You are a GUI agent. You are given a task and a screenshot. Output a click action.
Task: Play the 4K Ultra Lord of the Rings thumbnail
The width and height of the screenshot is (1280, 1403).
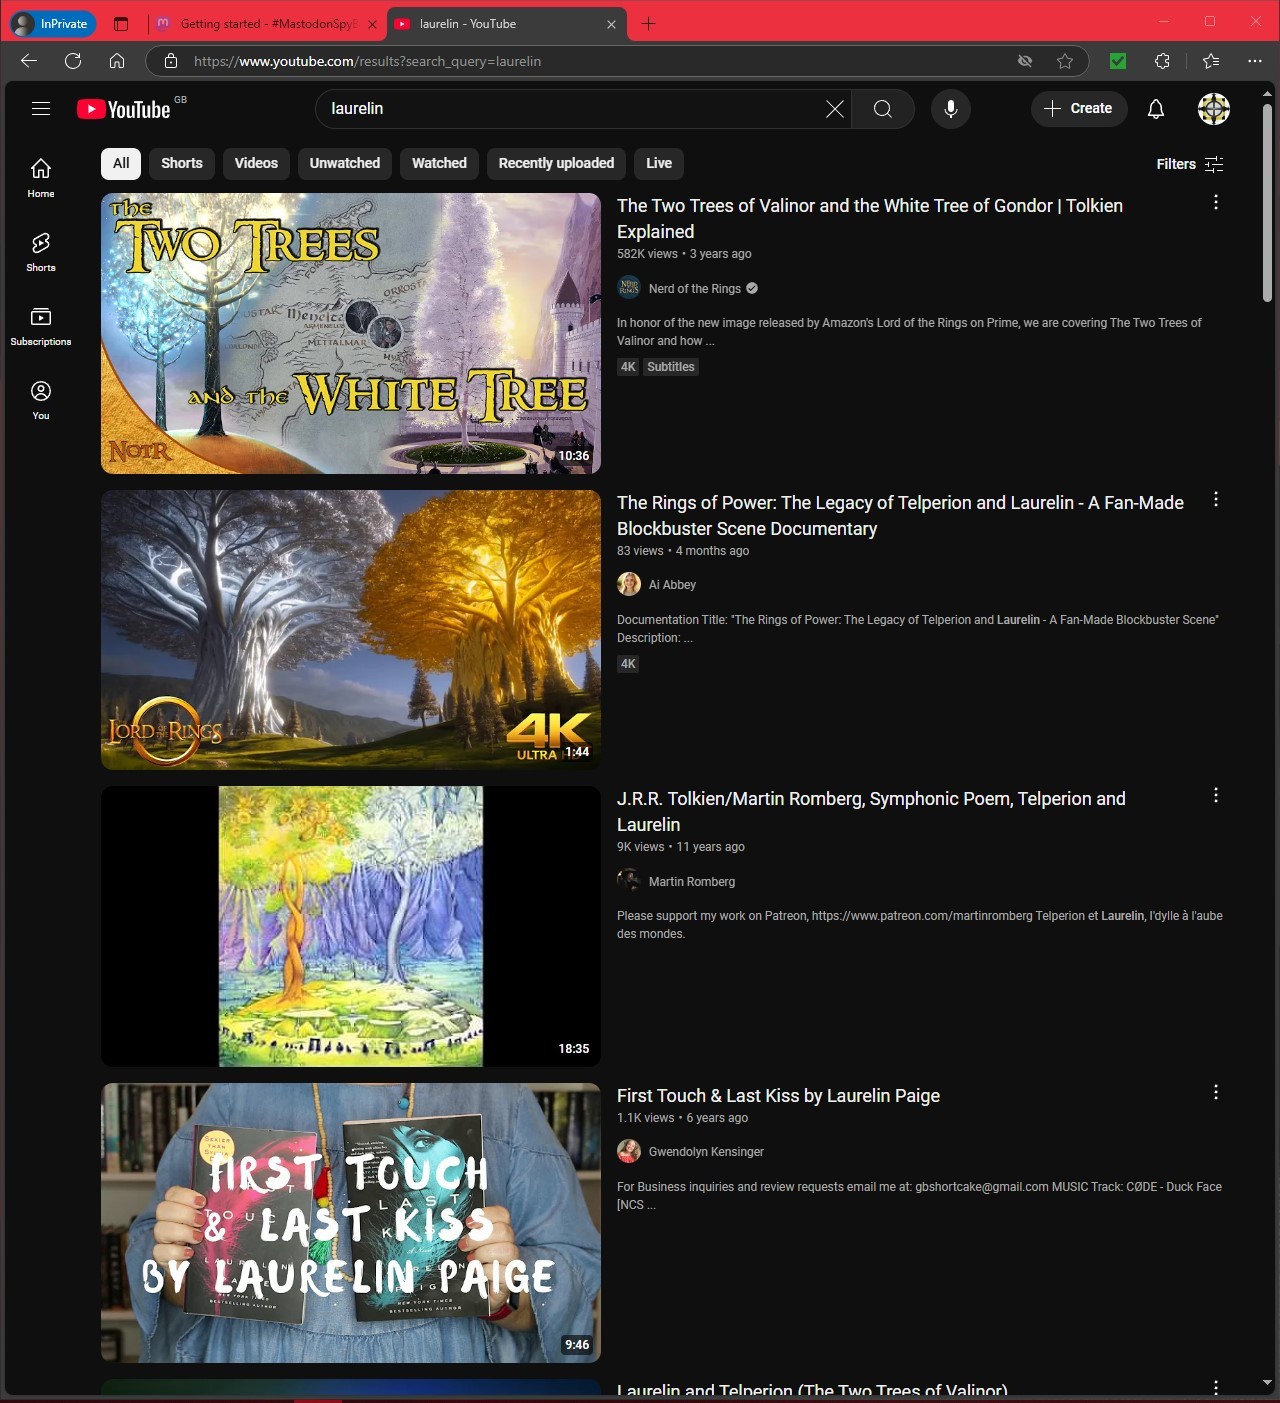click(351, 630)
